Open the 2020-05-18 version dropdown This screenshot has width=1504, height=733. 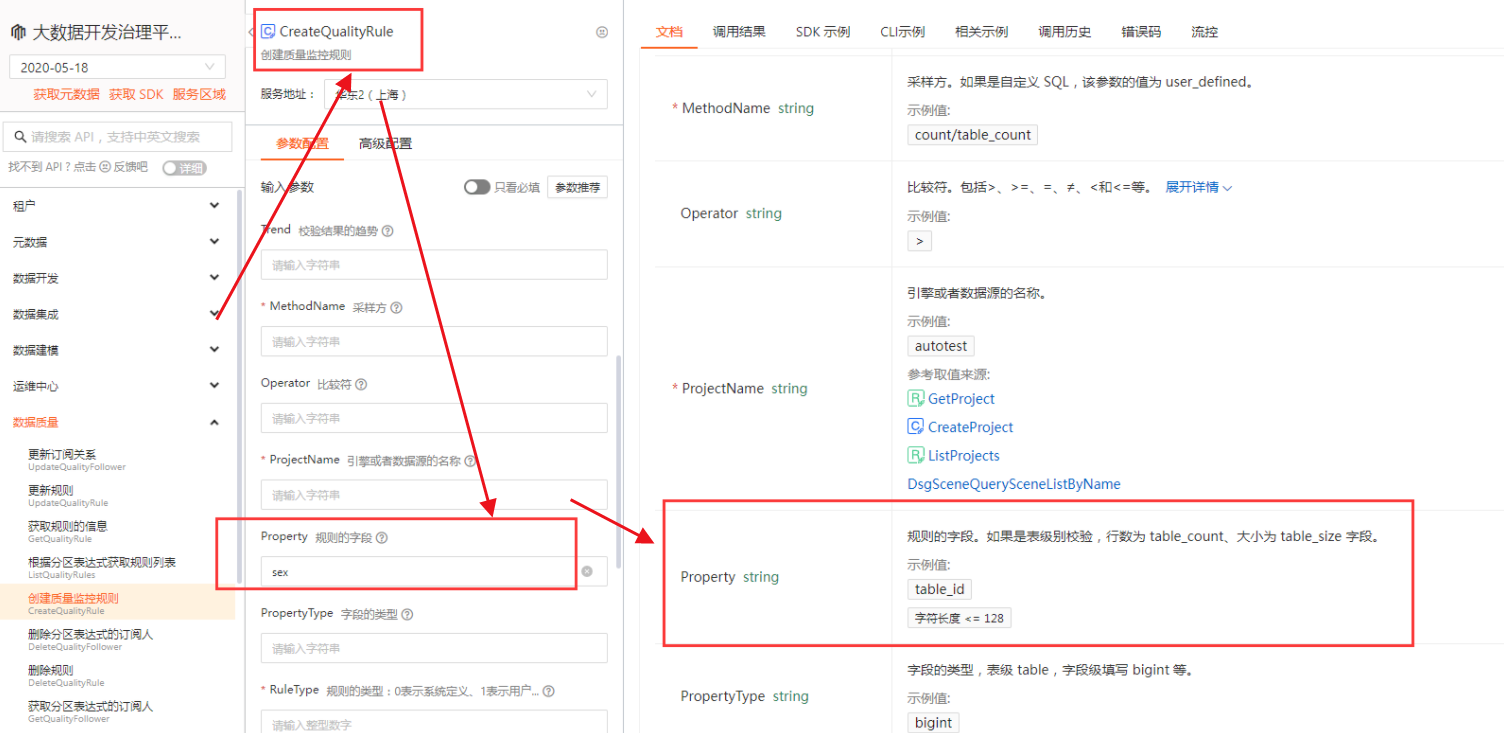(x=117, y=67)
